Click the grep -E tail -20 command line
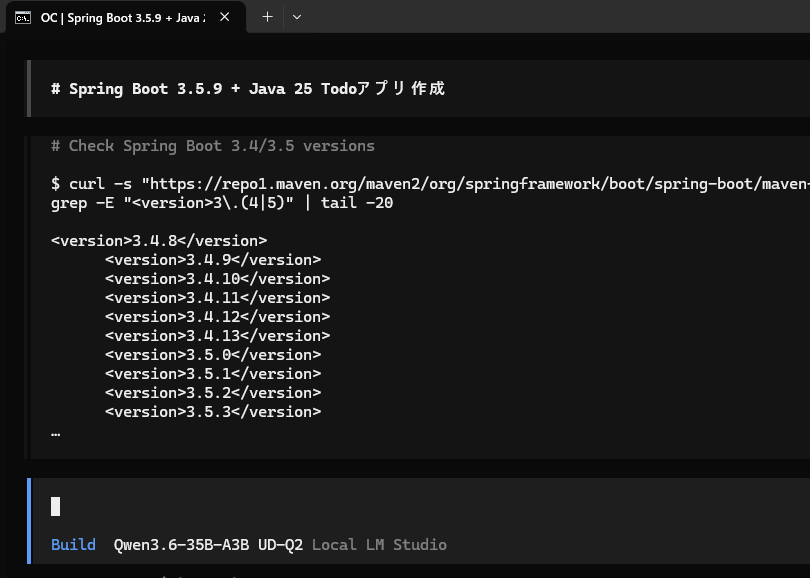This screenshot has width=810, height=578. (x=222, y=202)
